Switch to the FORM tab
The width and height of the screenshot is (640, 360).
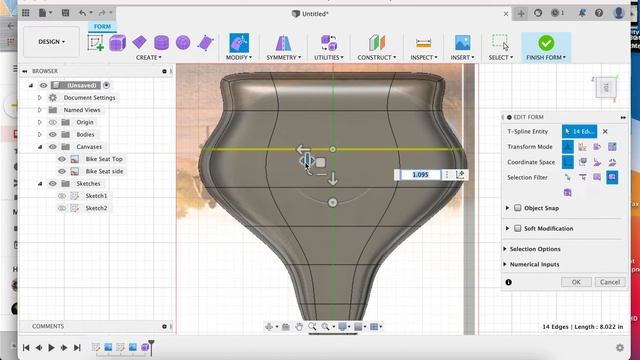(102, 27)
